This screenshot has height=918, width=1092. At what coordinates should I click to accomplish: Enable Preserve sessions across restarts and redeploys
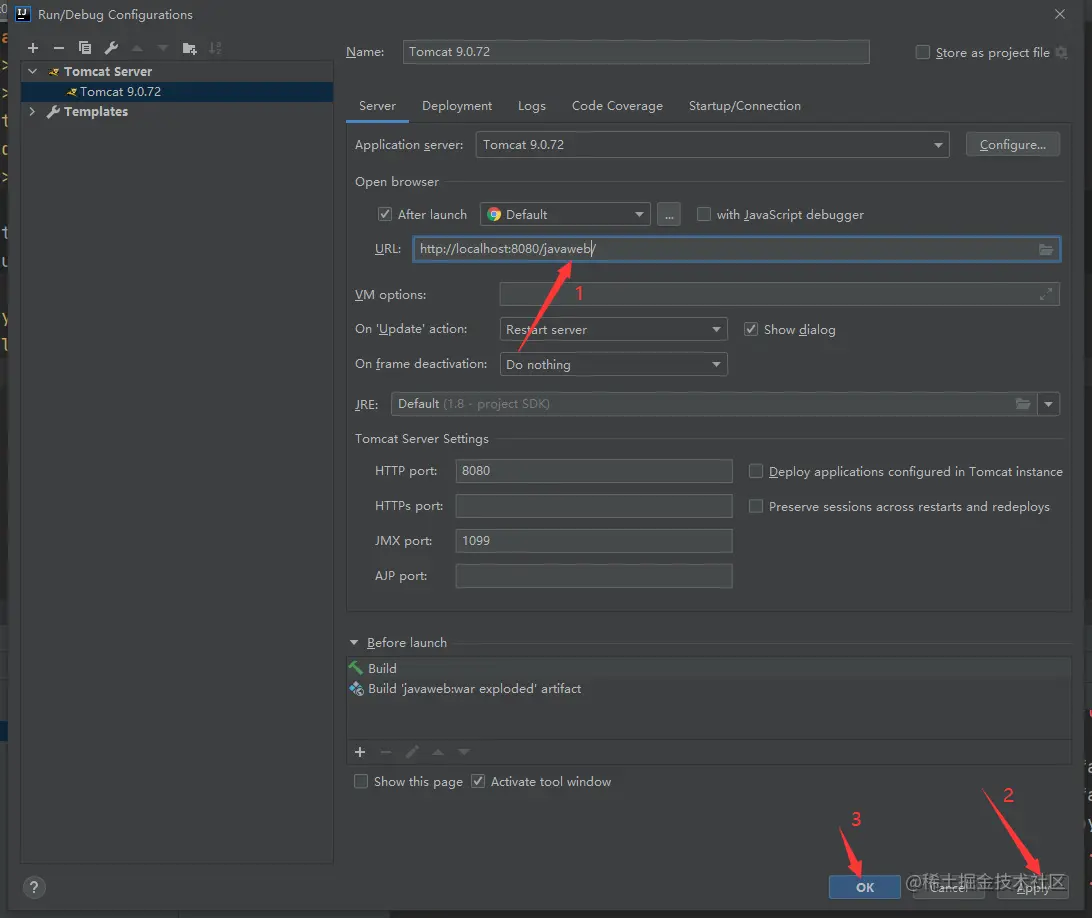pyautogui.click(x=756, y=506)
